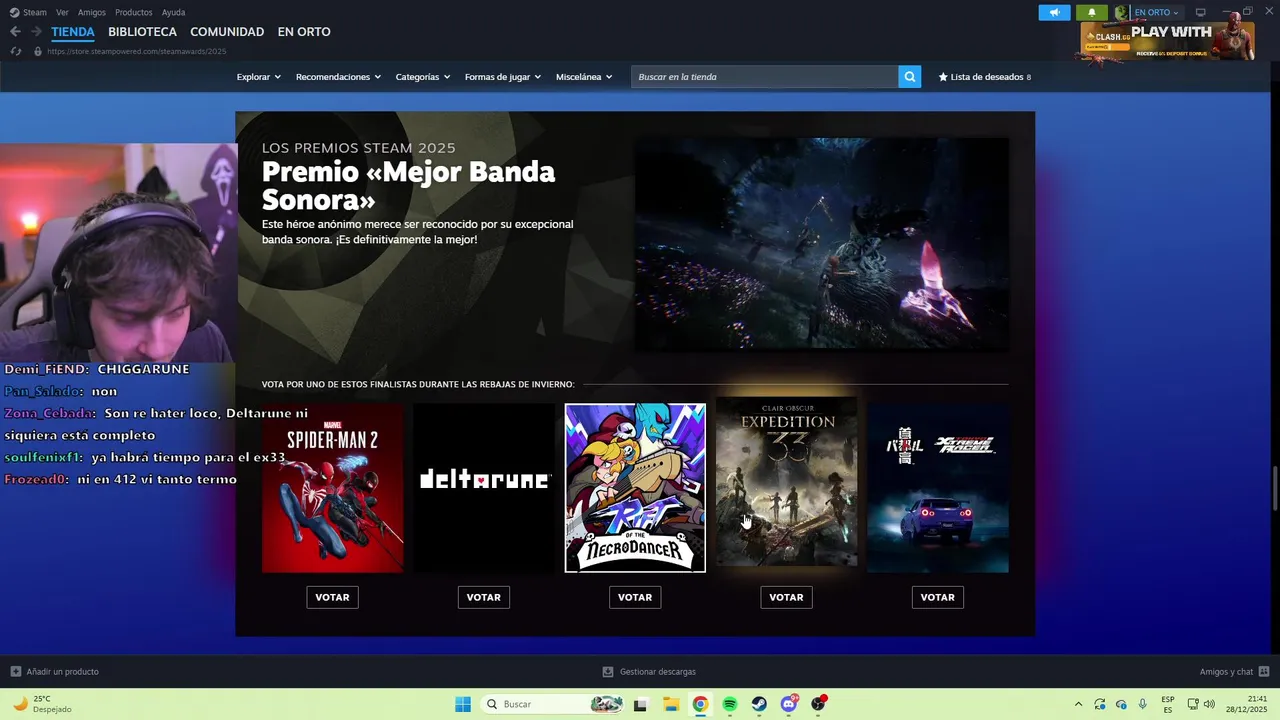Click the Windows taskbar Buscar search box
The height and width of the screenshot is (720, 1280).
point(552,704)
